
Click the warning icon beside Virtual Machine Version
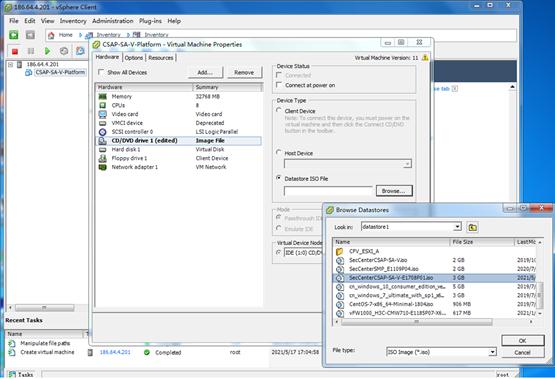(x=425, y=57)
